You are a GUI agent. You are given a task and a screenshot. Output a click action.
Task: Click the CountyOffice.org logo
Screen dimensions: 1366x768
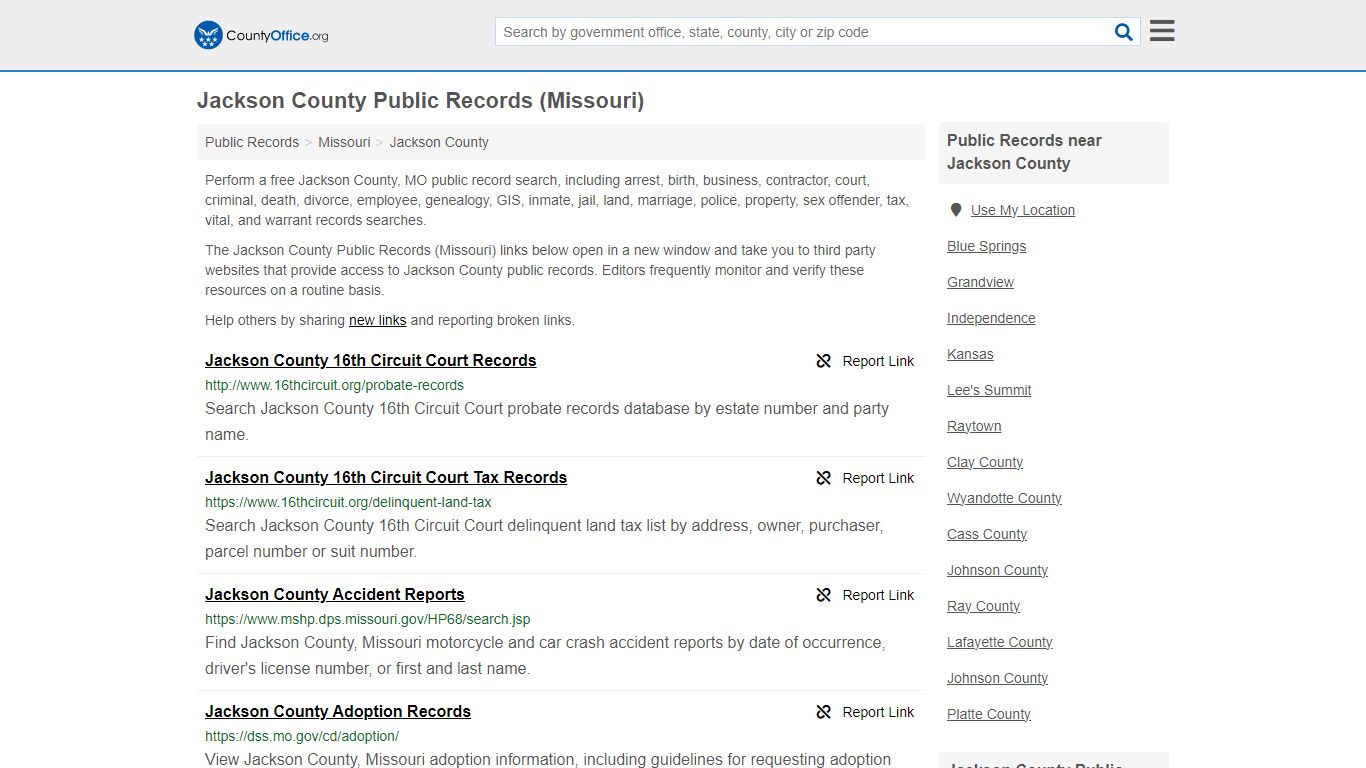pyautogui.click(x=261, y=35)
